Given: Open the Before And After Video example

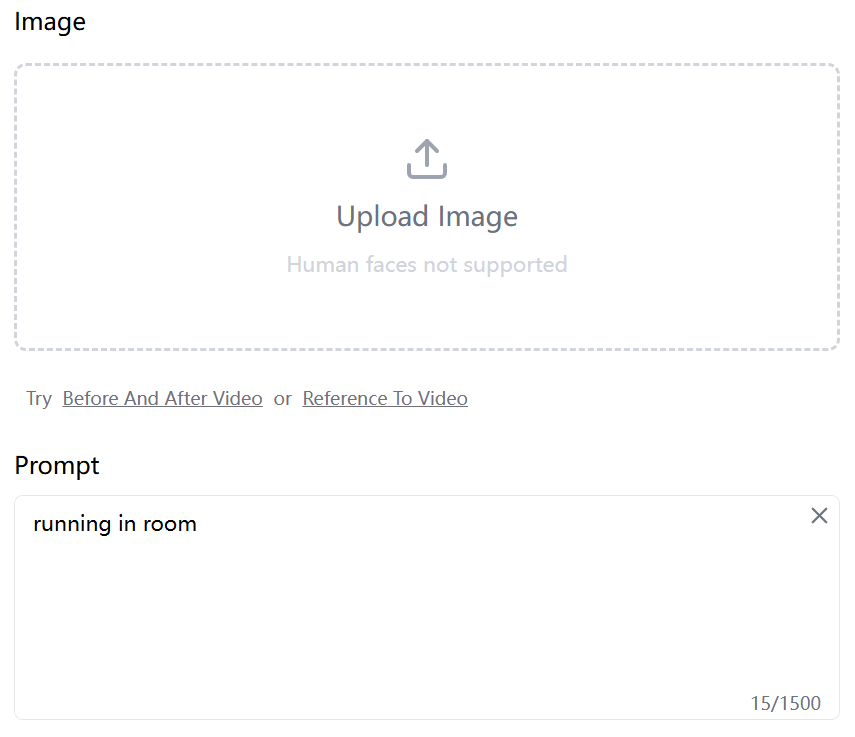Looking at the screenshot, I should (x=162, y=398).
